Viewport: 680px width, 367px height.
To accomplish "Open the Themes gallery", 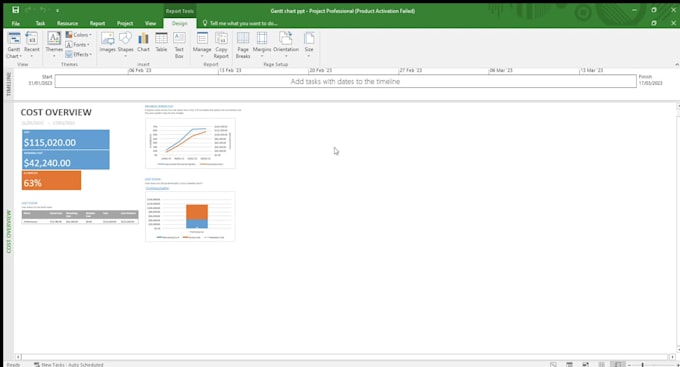I will [54, 45].
